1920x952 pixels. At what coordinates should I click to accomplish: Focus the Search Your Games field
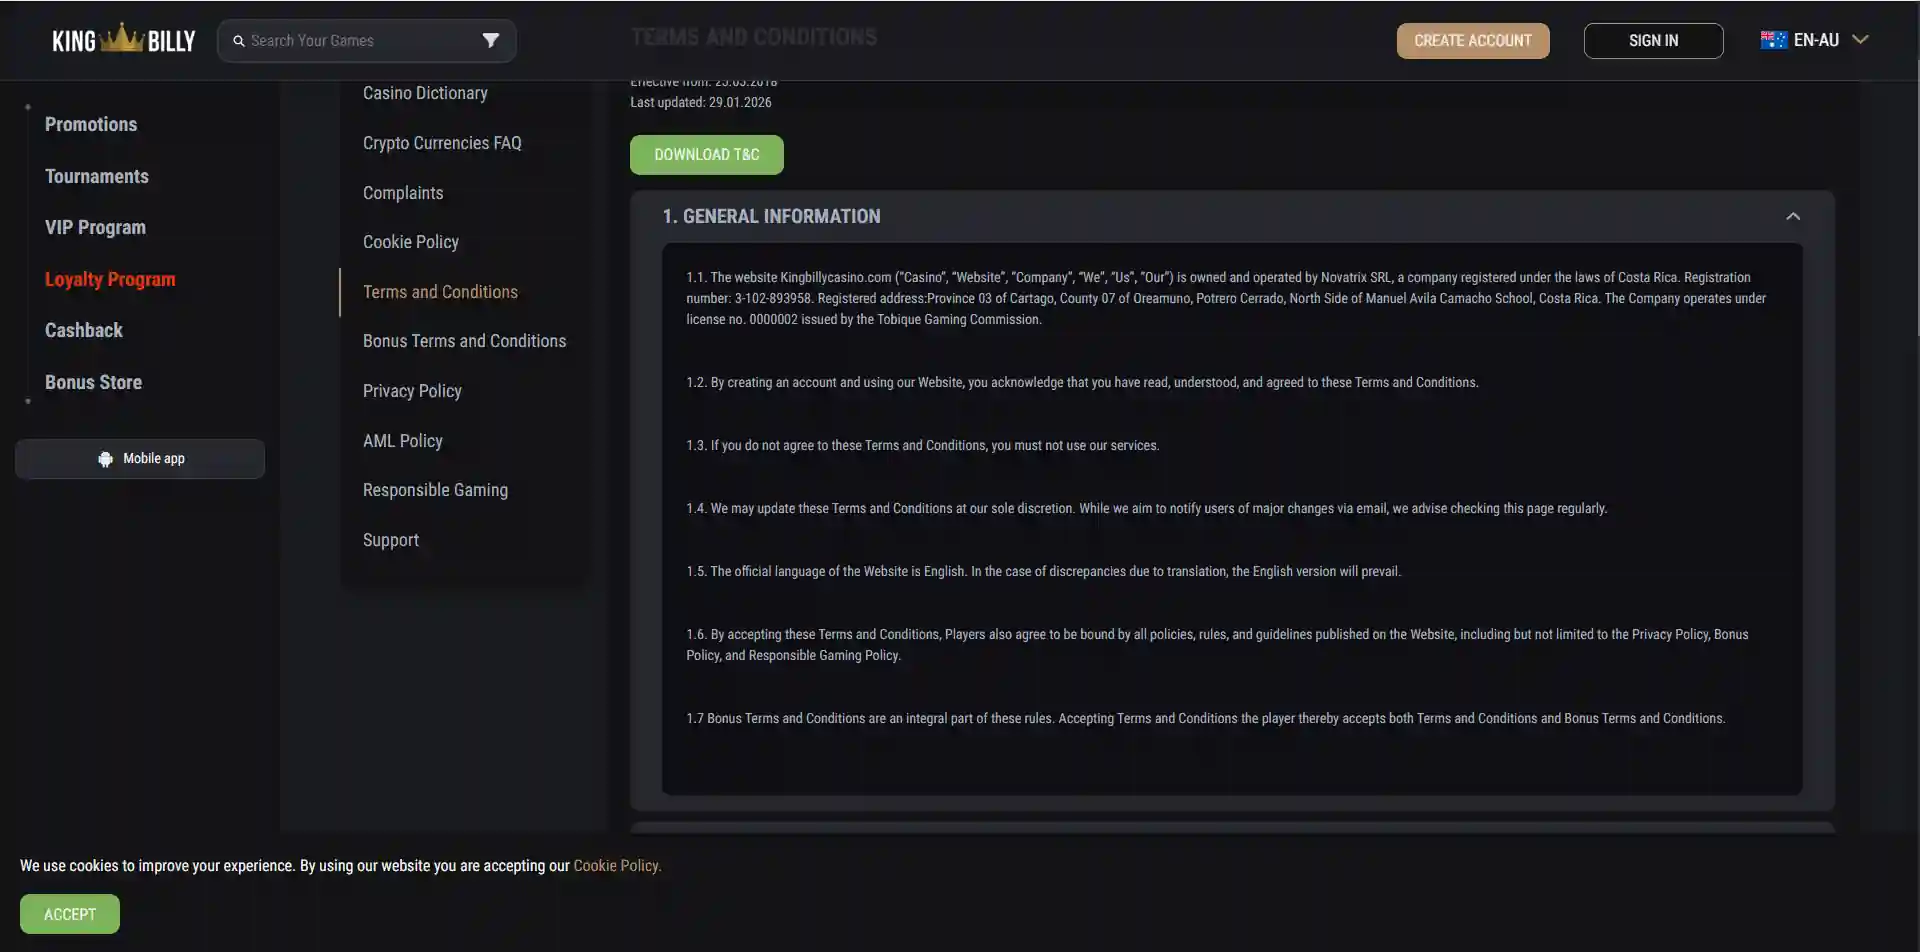(x=367, y=41)
